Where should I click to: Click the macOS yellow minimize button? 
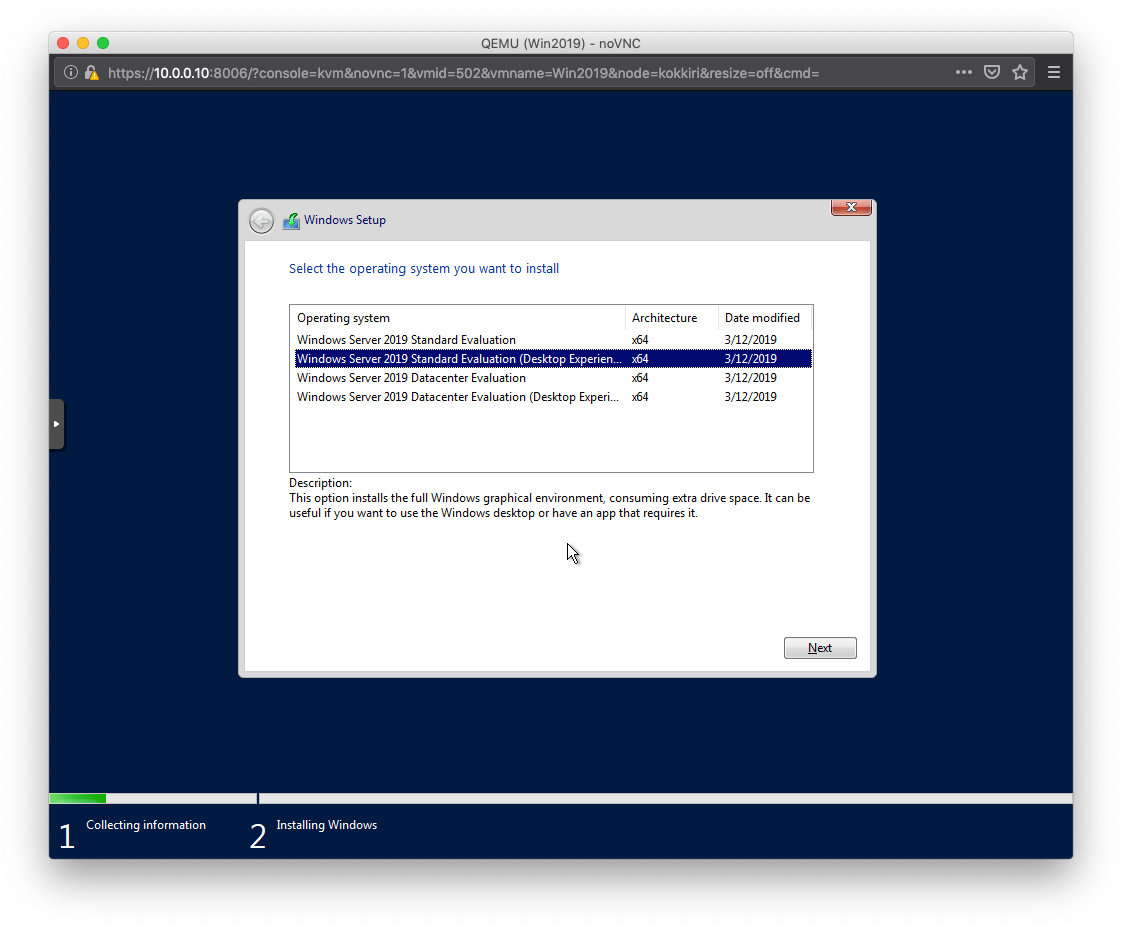coord(83,43)
